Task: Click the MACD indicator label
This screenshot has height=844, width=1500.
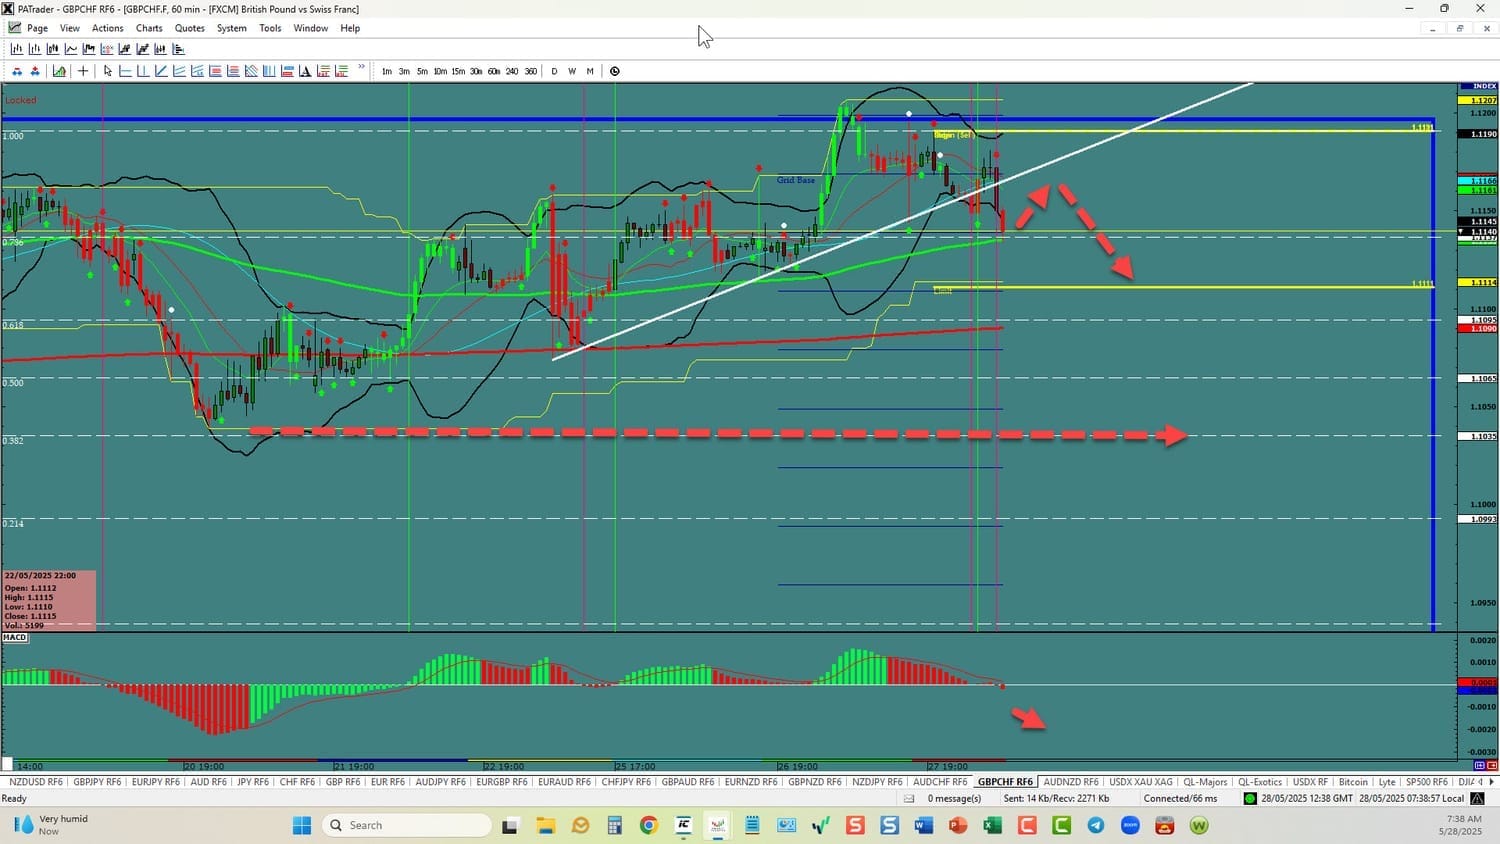Action: [15, 637]
